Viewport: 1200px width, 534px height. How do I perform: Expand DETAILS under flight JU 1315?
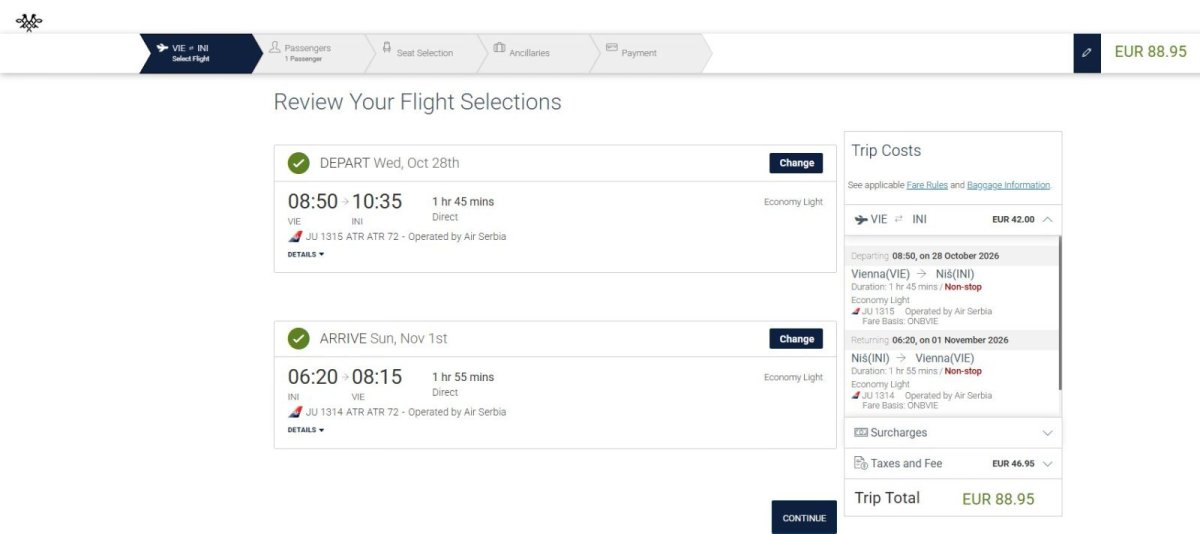click(306, 254)
